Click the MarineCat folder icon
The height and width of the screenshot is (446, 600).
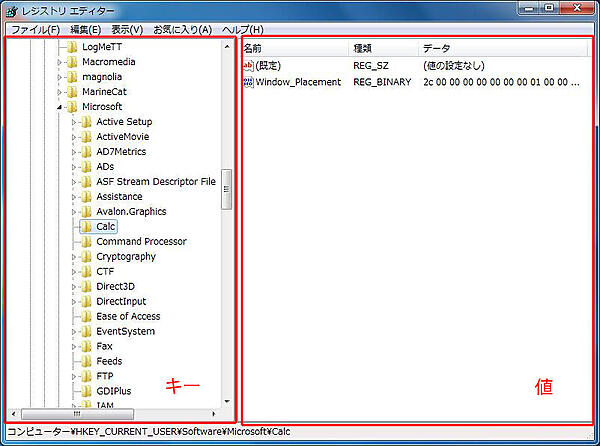point(72,92)
